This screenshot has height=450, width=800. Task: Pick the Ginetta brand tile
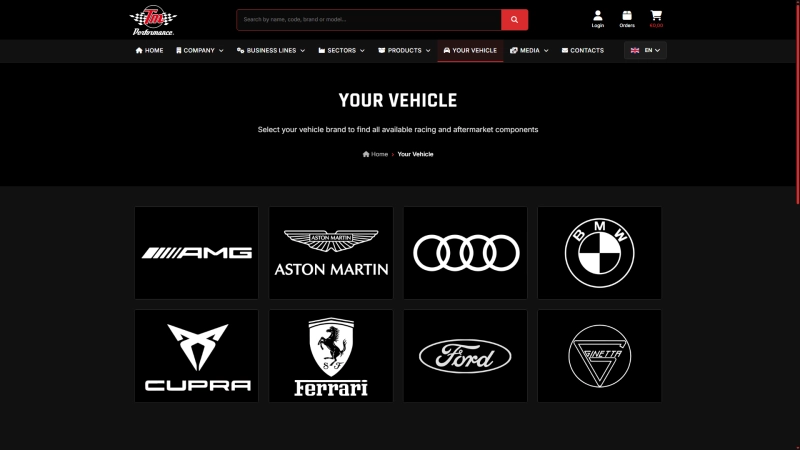[x=599, y=356]
